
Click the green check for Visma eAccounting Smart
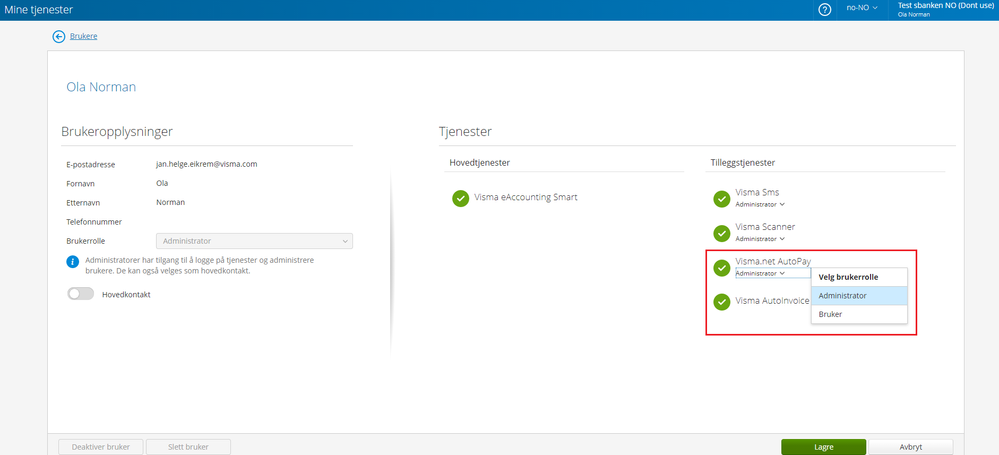tap(461, 198)
